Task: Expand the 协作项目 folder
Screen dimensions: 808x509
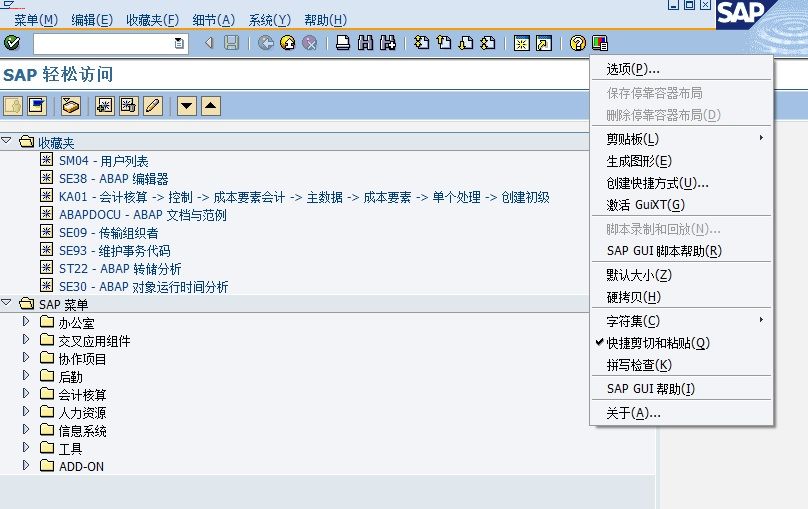Action: 26,357
